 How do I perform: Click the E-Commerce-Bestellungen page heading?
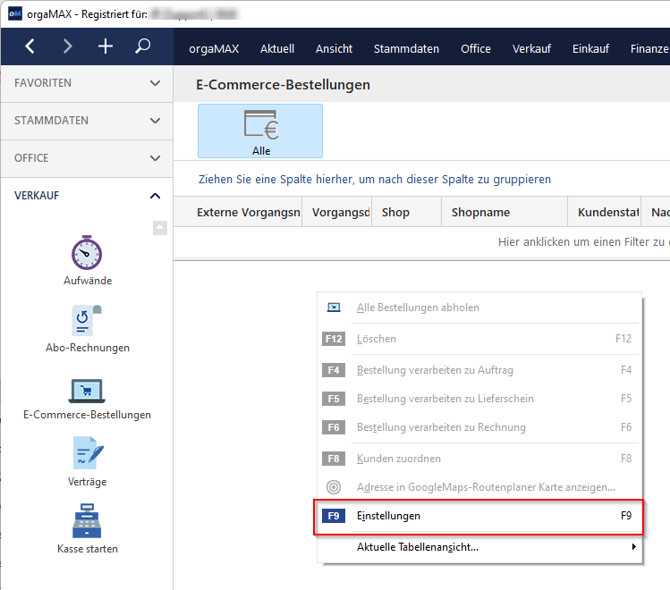pyautogui.click(x=283, y=85)
